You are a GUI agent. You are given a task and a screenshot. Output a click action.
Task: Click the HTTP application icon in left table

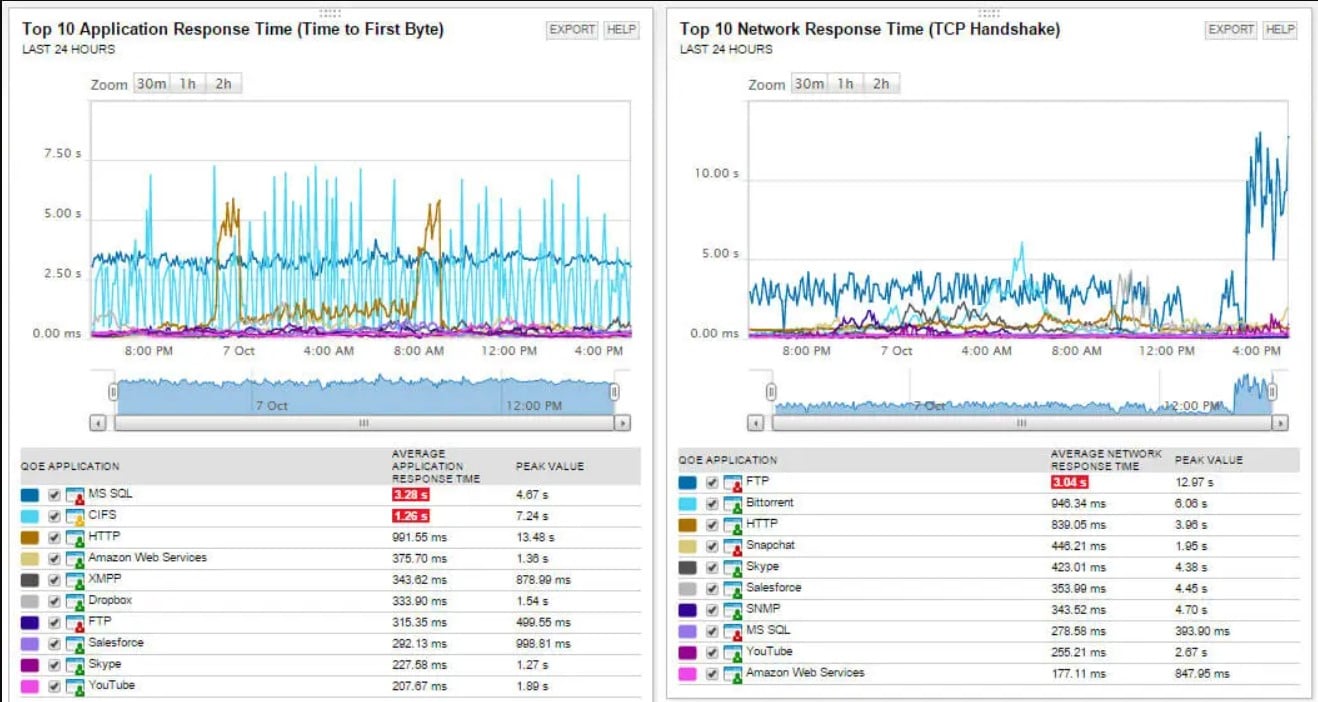[75, 537]
